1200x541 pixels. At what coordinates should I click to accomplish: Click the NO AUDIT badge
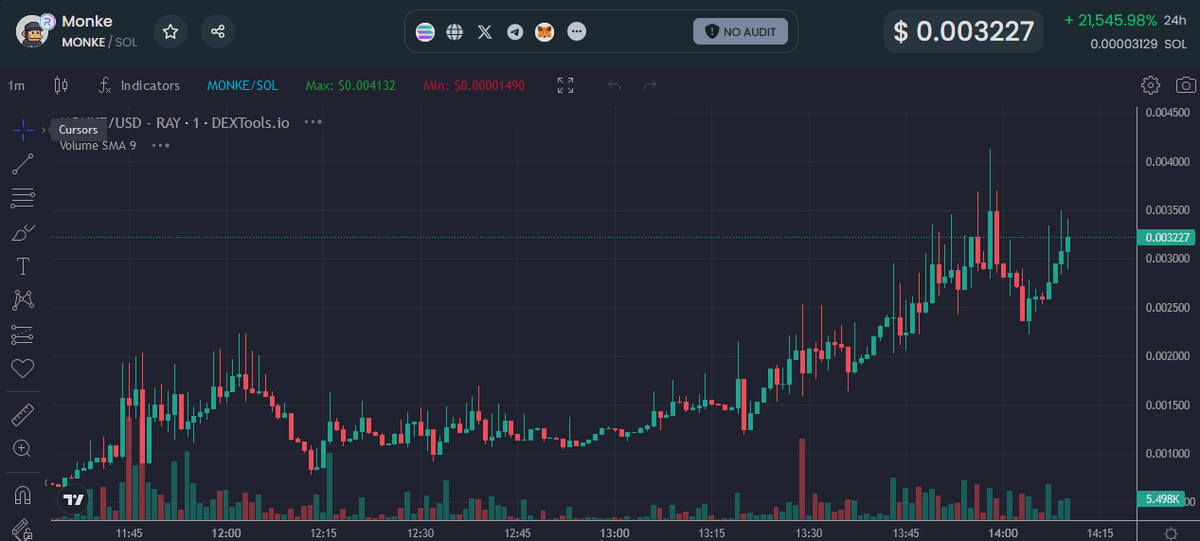coord(740,32)
